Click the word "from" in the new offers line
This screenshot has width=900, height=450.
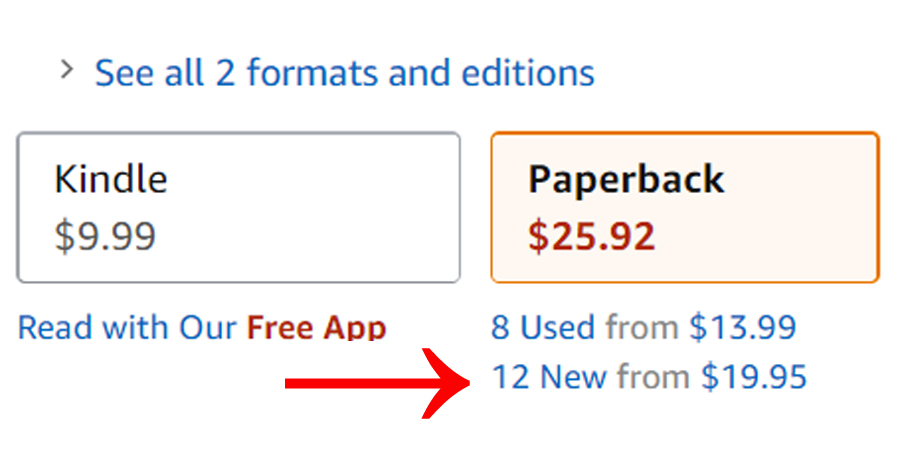pos(653,377)
